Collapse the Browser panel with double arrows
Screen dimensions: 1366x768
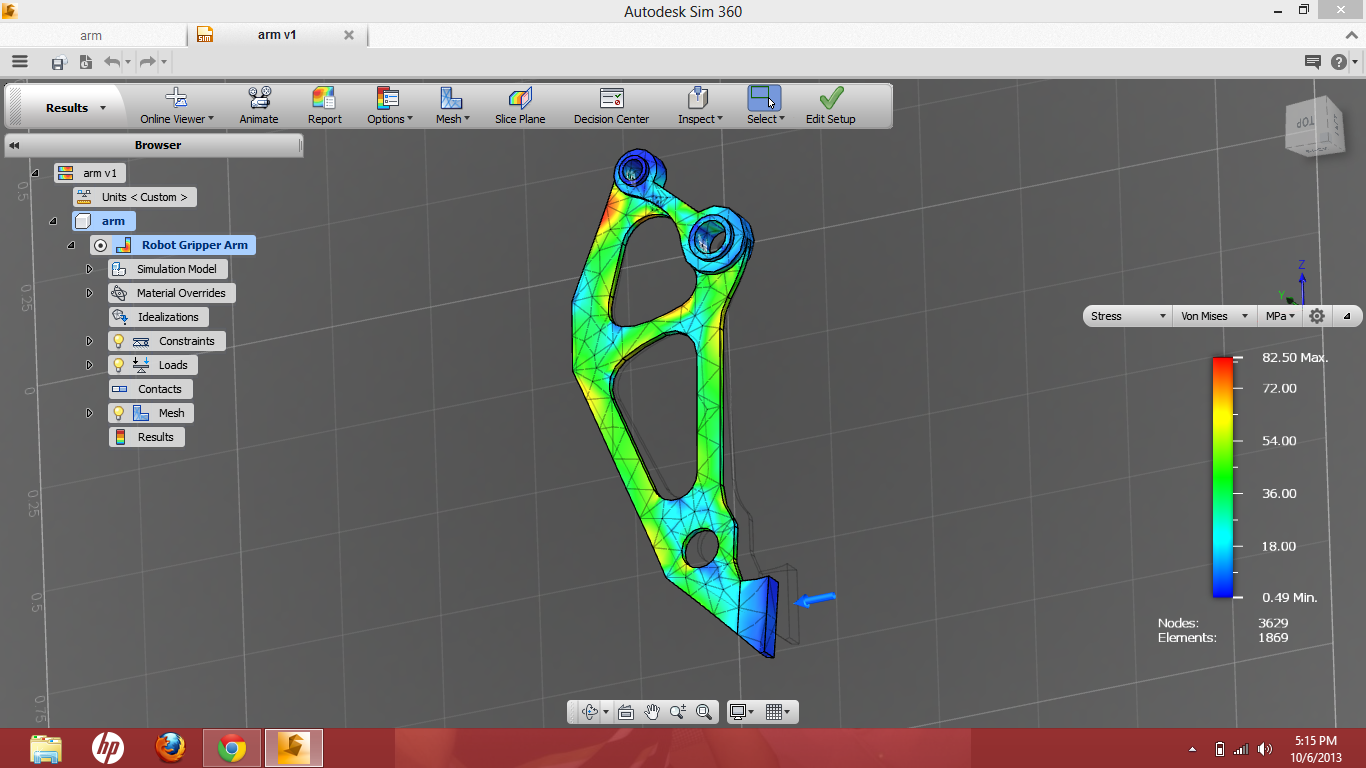click(14, 145)
